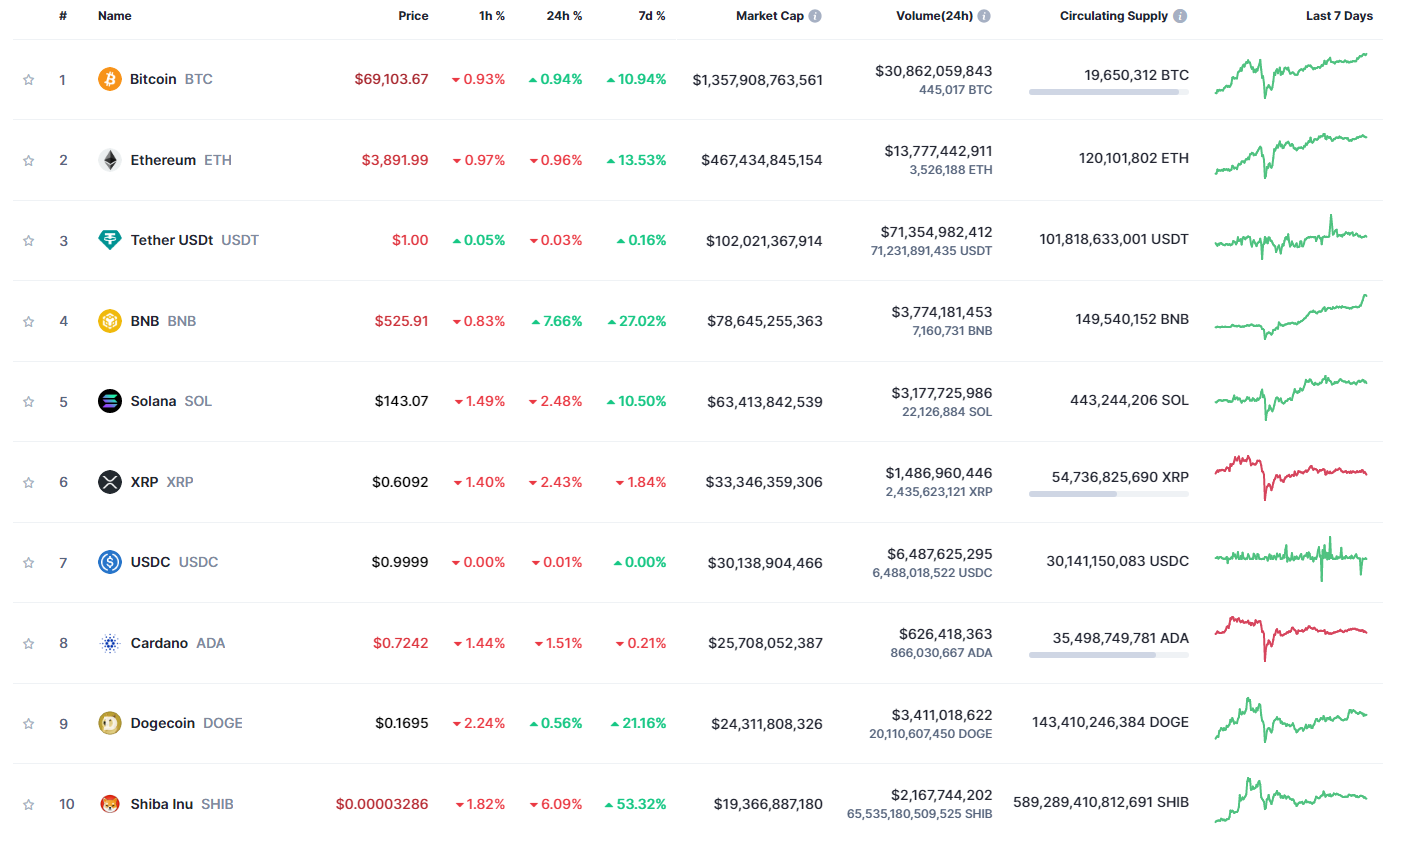The height and width of the screenshot is (843, 1407).
Task: Sort by the 24h % column header
Action: coord(564,16)
